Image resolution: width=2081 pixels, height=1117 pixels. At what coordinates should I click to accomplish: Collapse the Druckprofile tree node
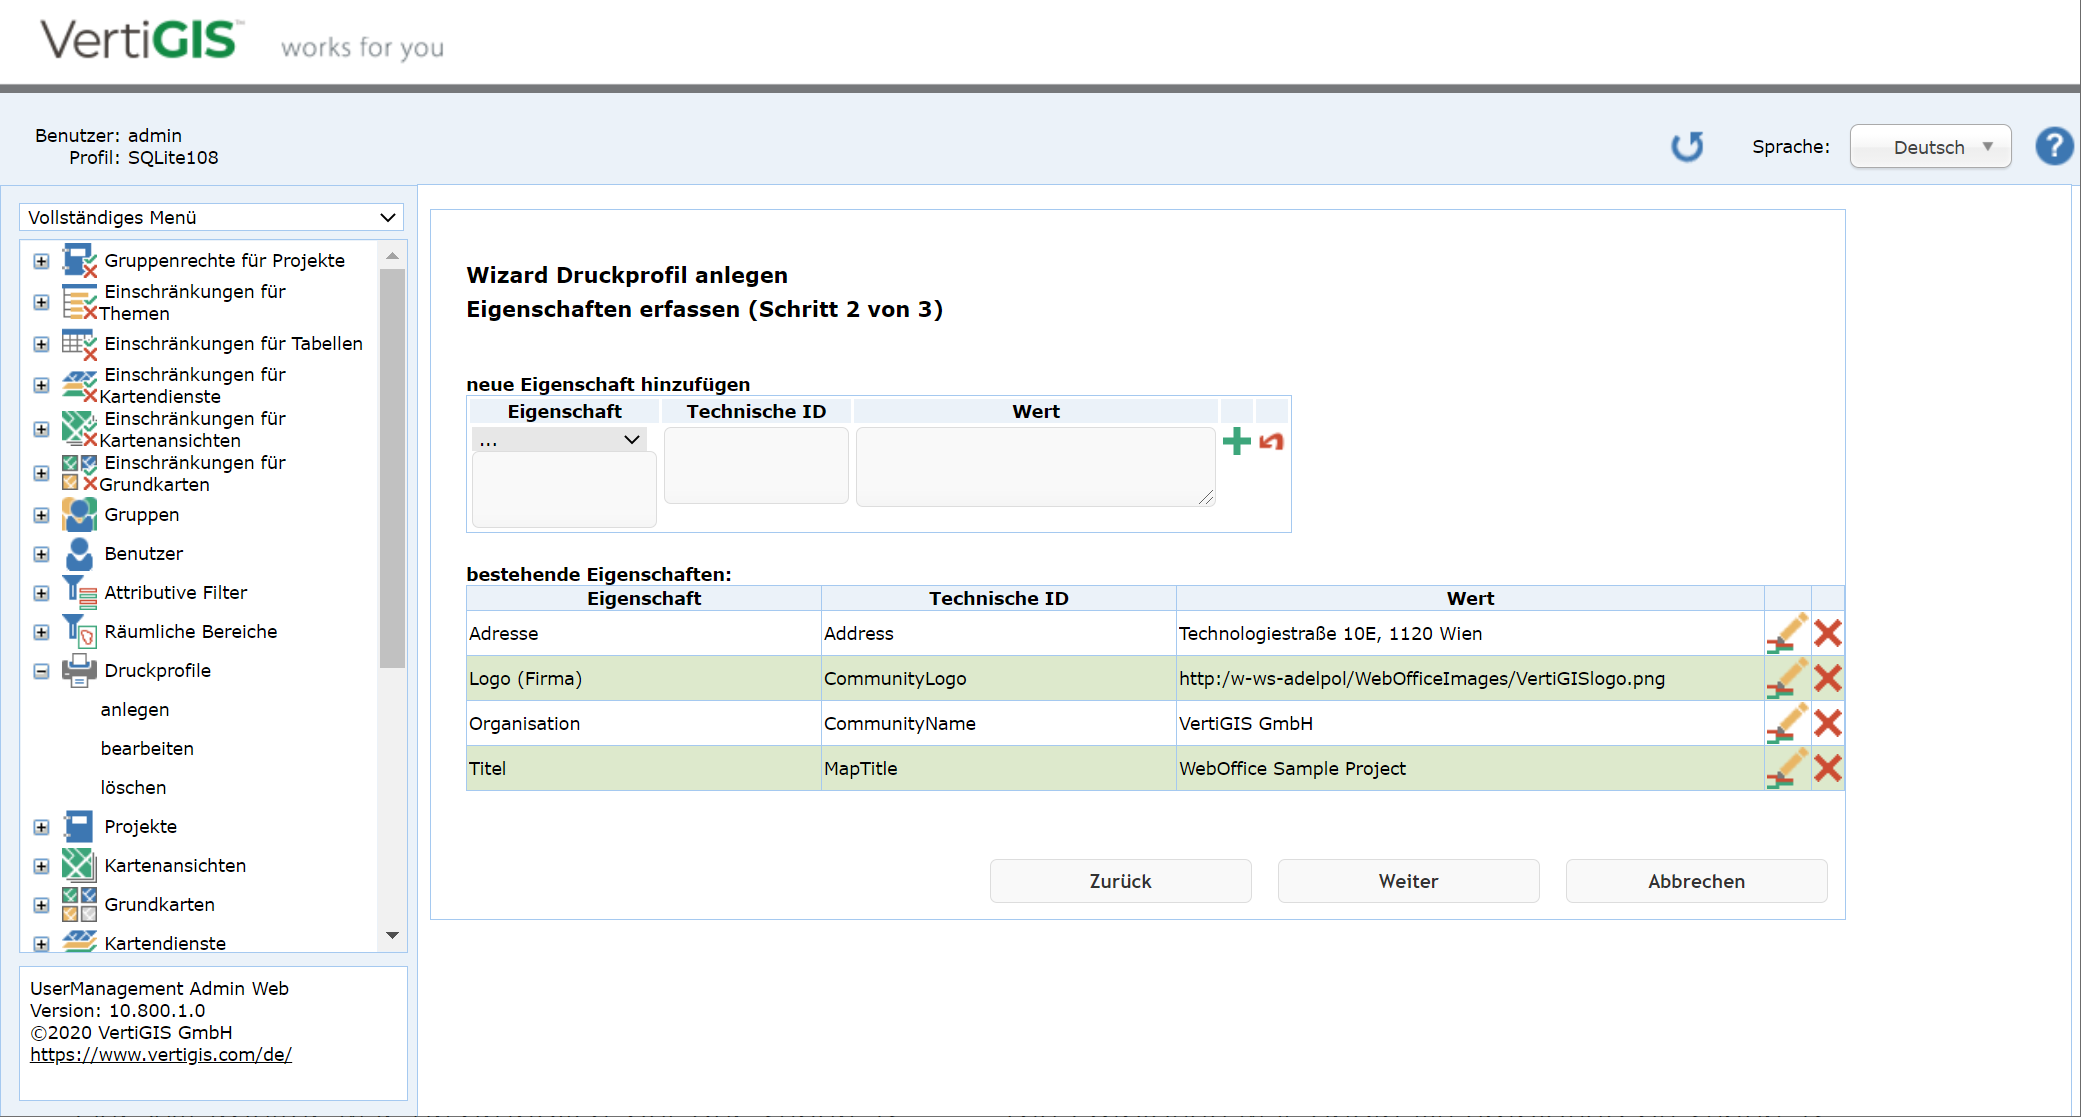tap(41, 671)
